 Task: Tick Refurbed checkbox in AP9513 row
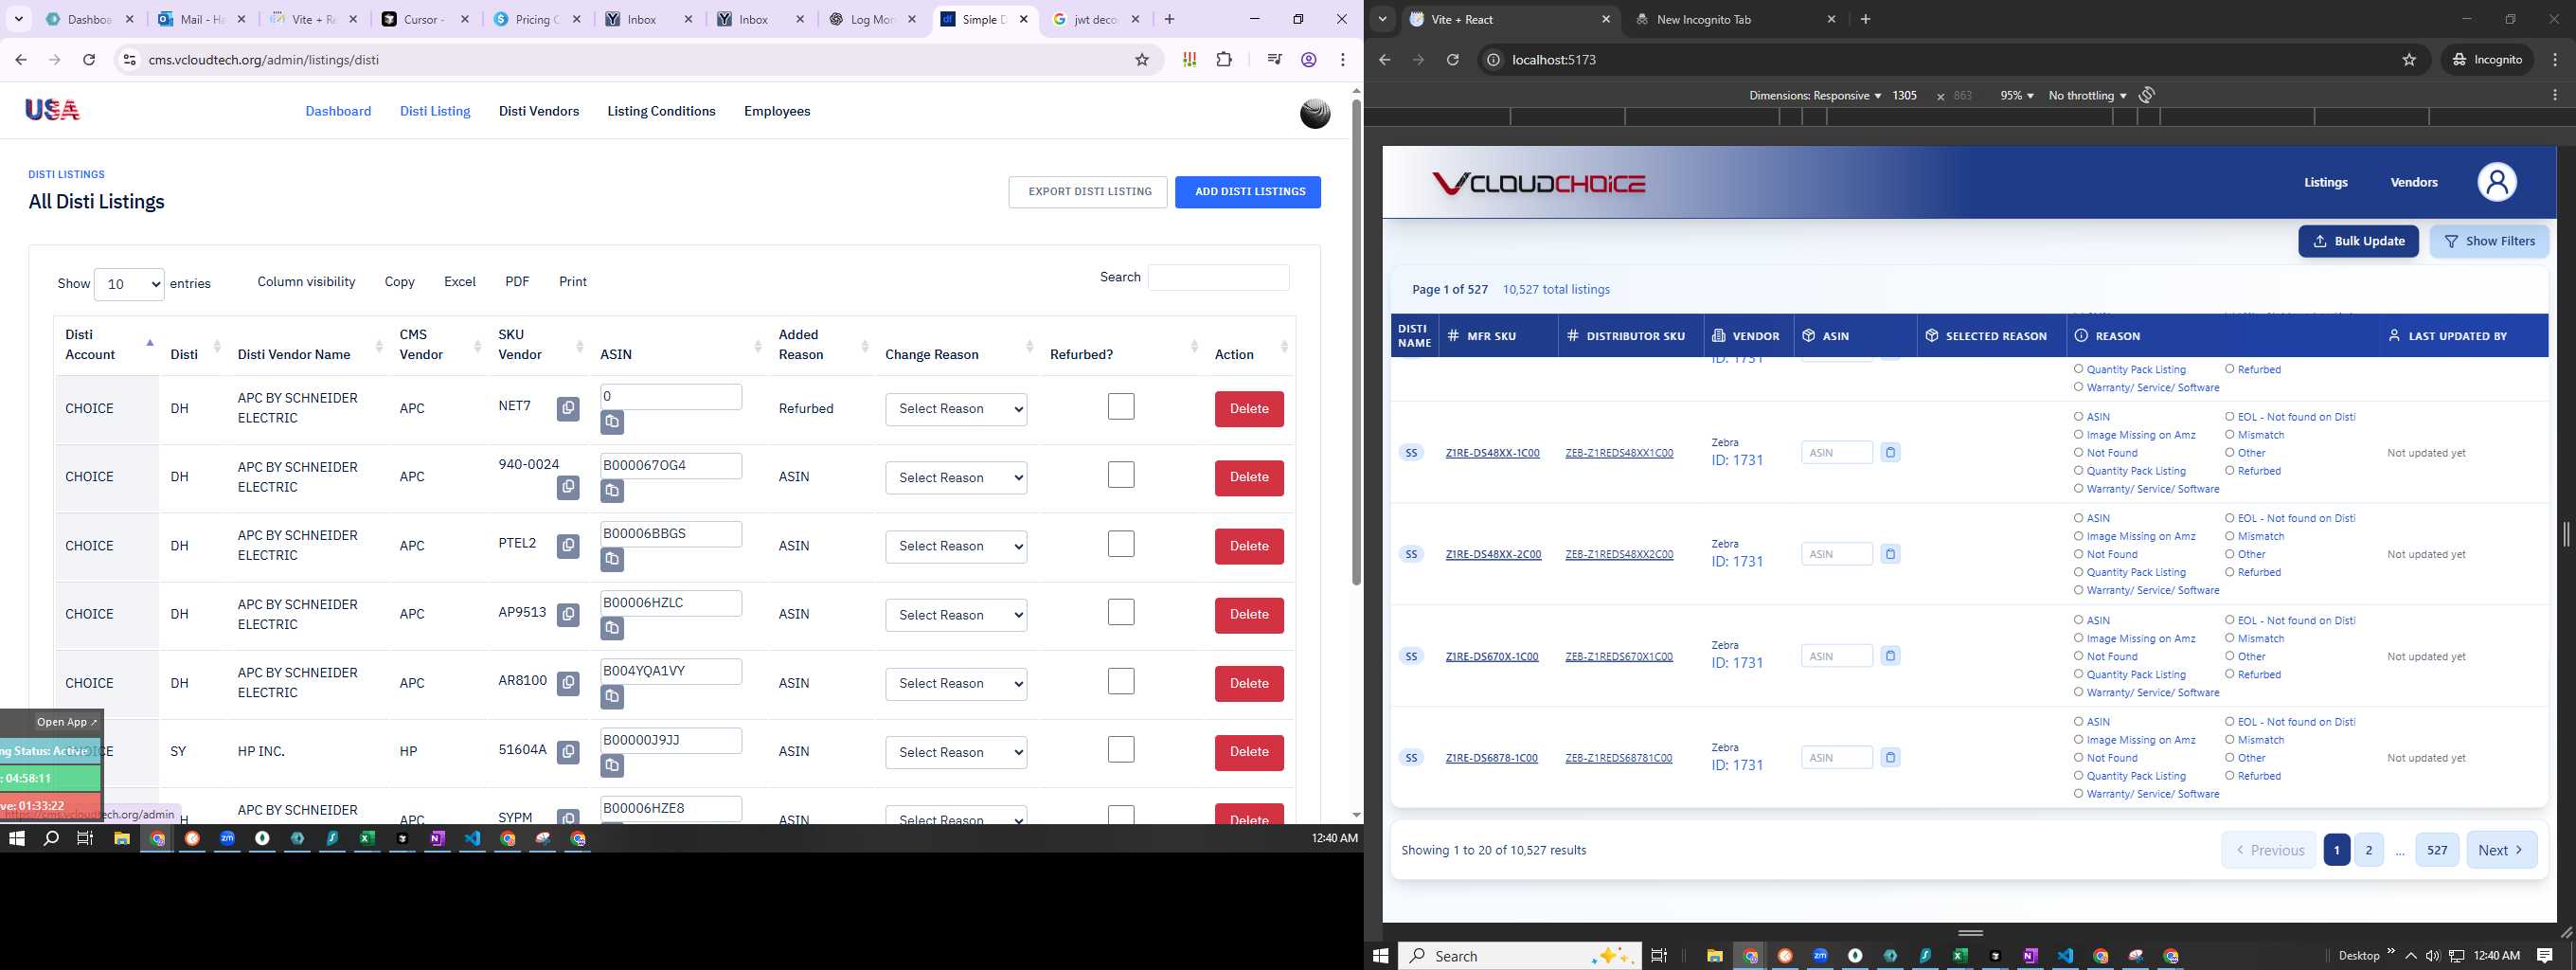(1121, 612)
